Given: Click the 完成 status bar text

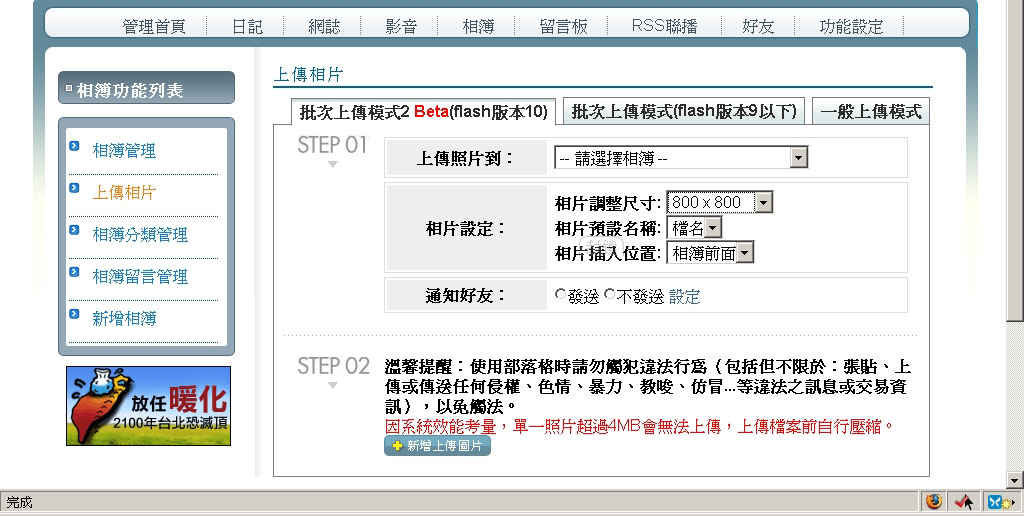Looking at the screenshot, I should 20,502.
